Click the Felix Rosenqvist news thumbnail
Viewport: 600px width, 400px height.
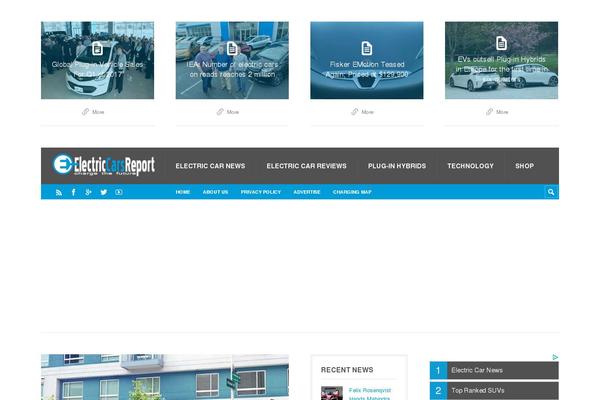point(332,393)
